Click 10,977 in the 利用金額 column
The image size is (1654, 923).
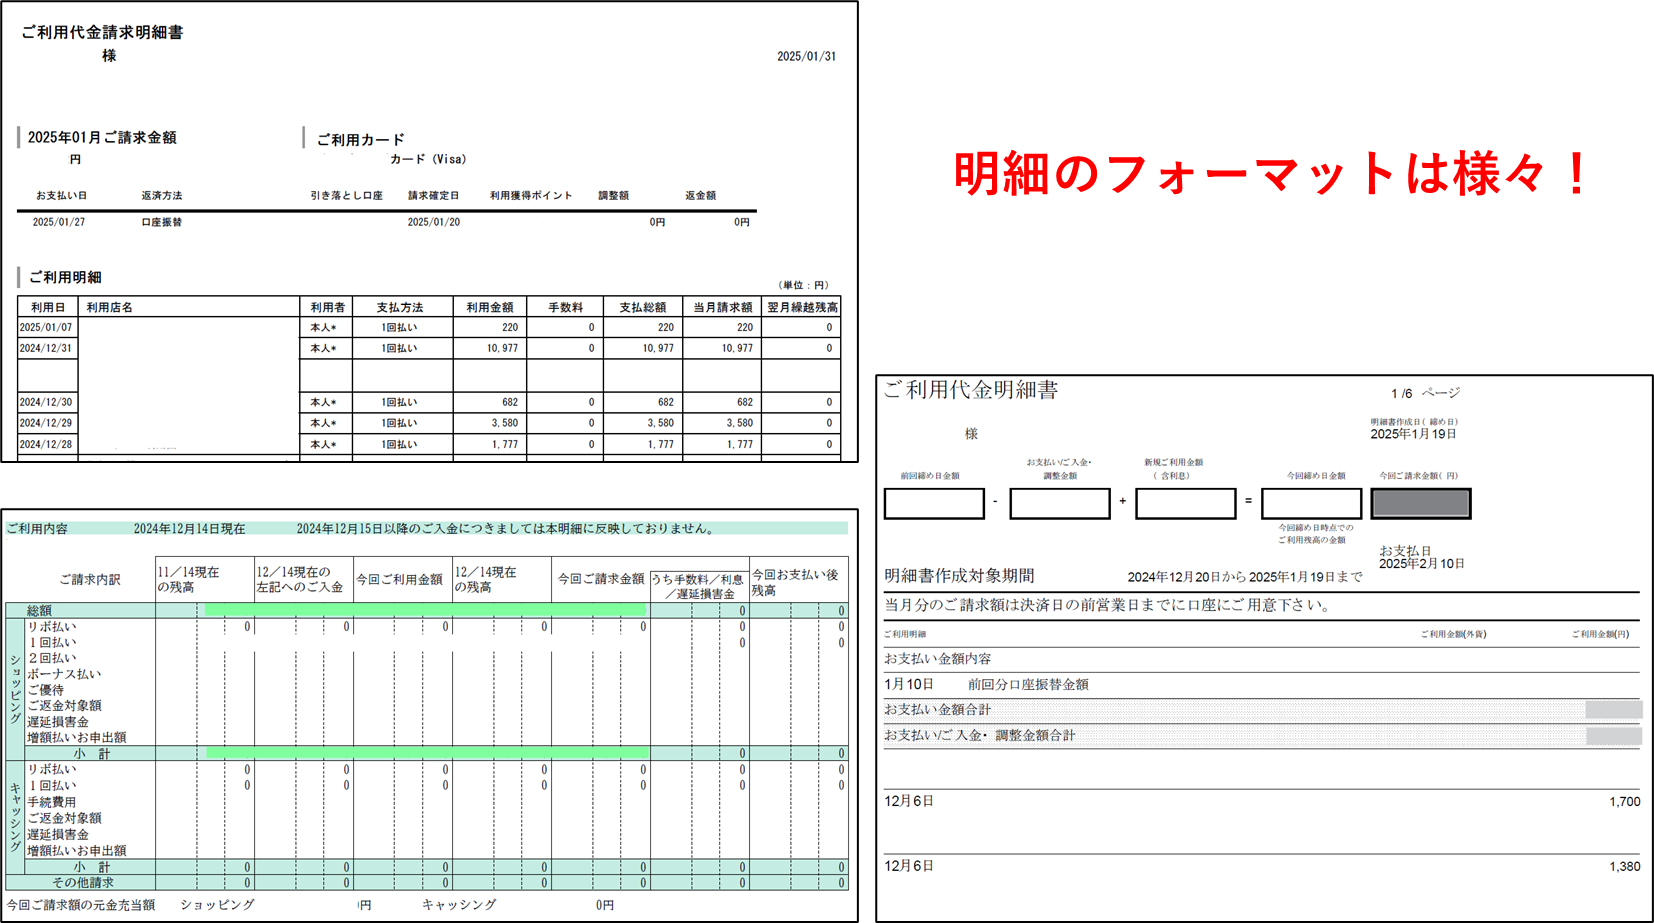[503, 349]
